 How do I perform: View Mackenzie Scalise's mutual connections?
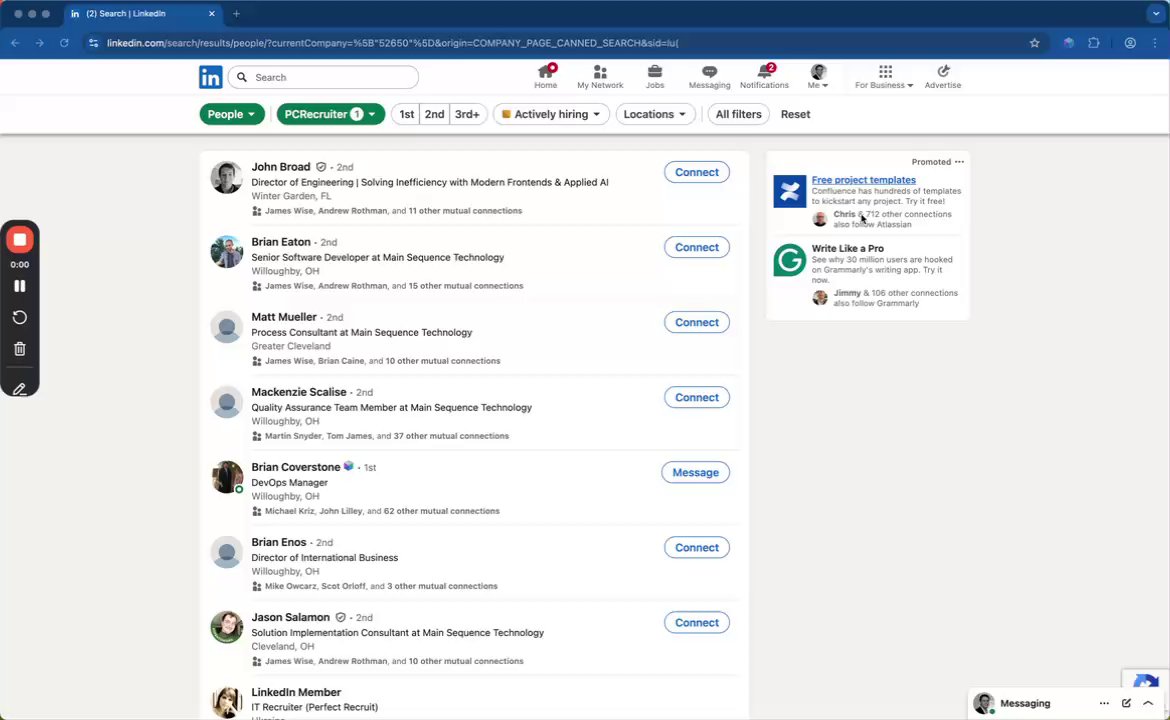click(x=387, y=436)
